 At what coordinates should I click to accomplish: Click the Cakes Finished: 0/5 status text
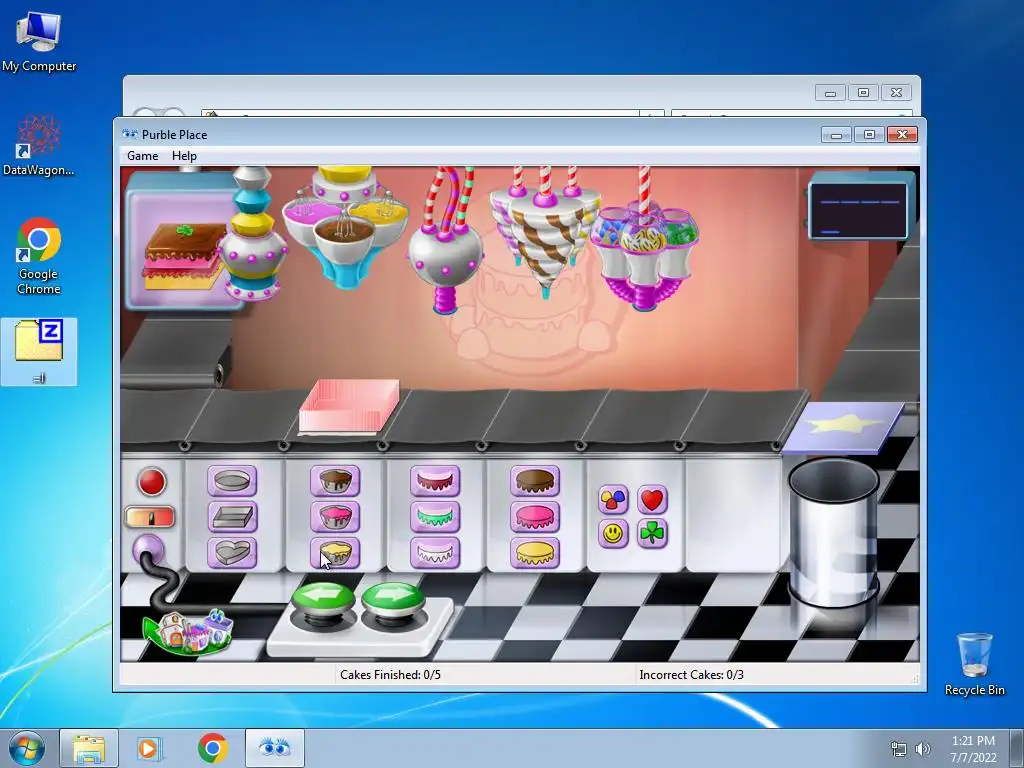pos(391,675)
